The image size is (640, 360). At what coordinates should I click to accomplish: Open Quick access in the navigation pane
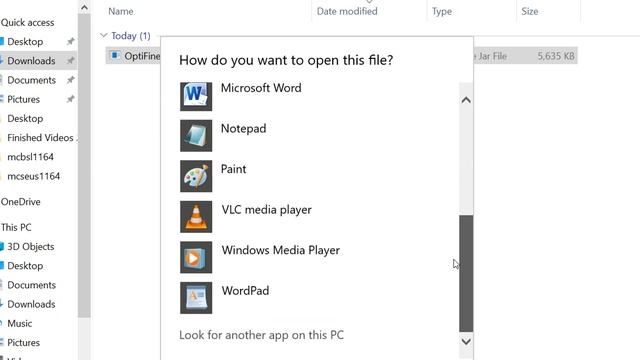[x=27, y=22]
